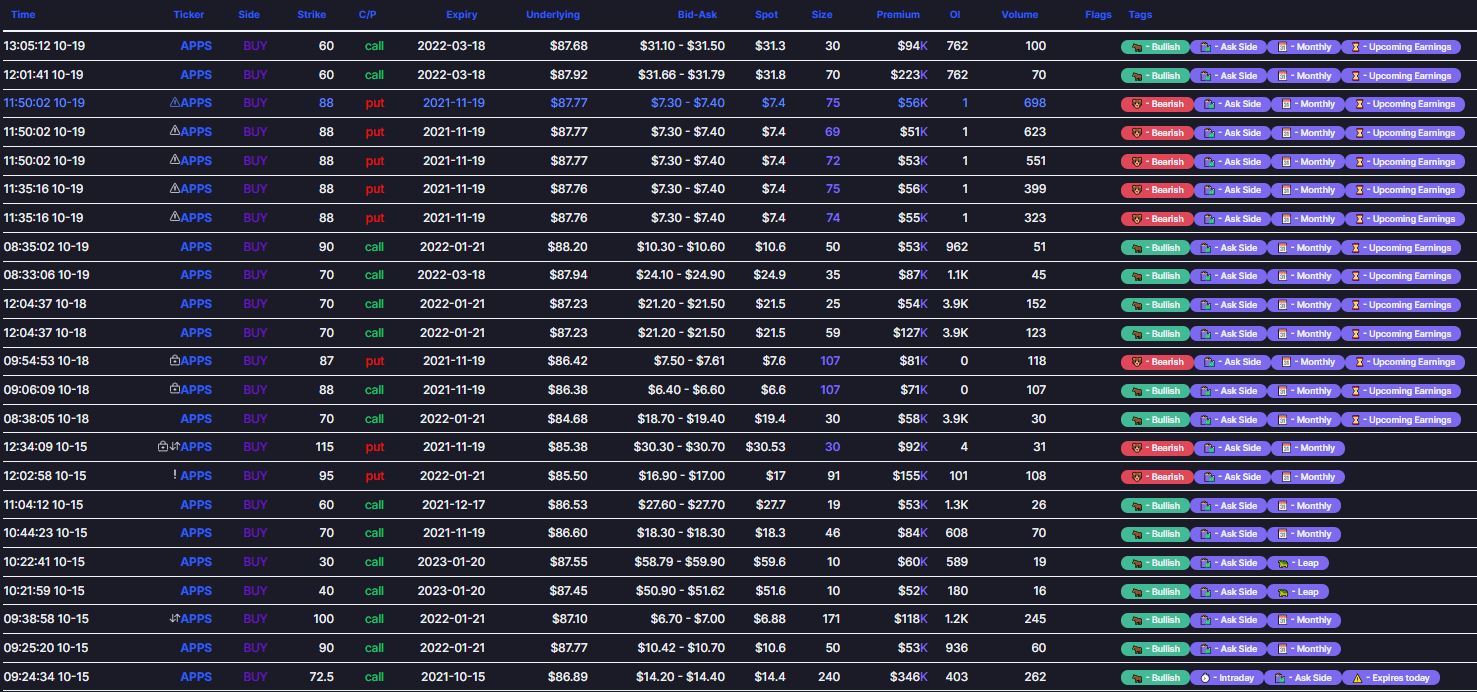1477x692 pixels.
Task: Click the warning triangle icon in the 399-volume row
Action: [175, 188]
